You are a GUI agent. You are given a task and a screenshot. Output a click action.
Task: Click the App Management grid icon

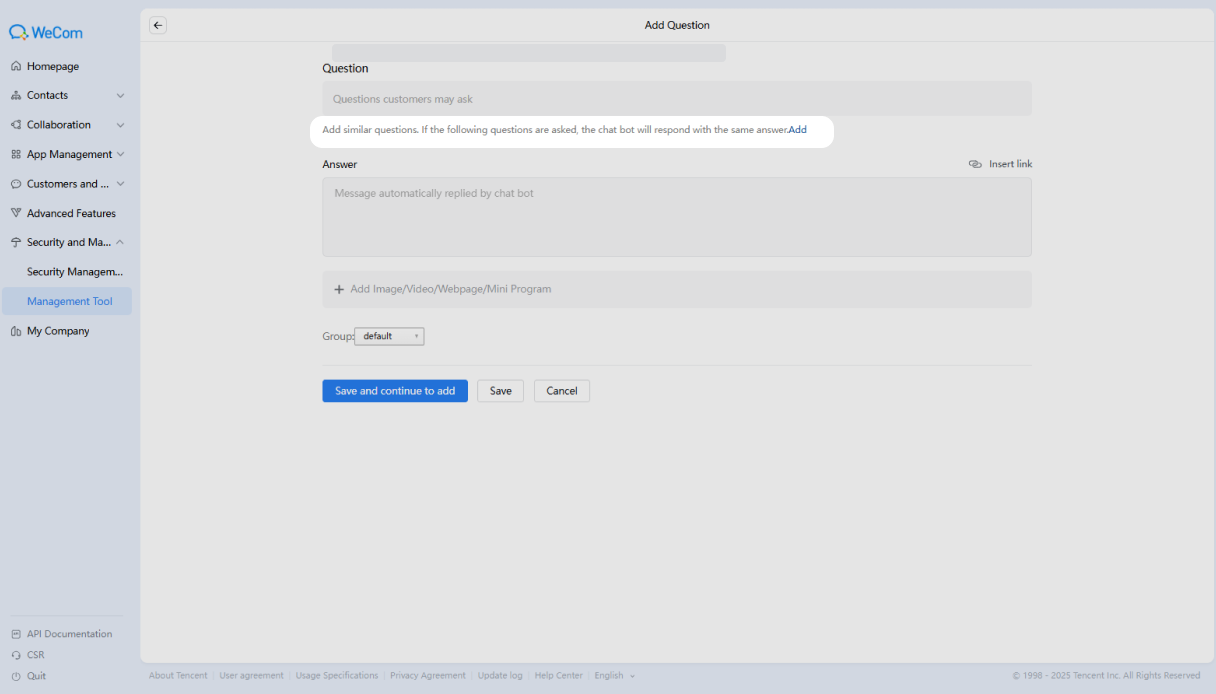pyautogui.click(x=16, y=155)
